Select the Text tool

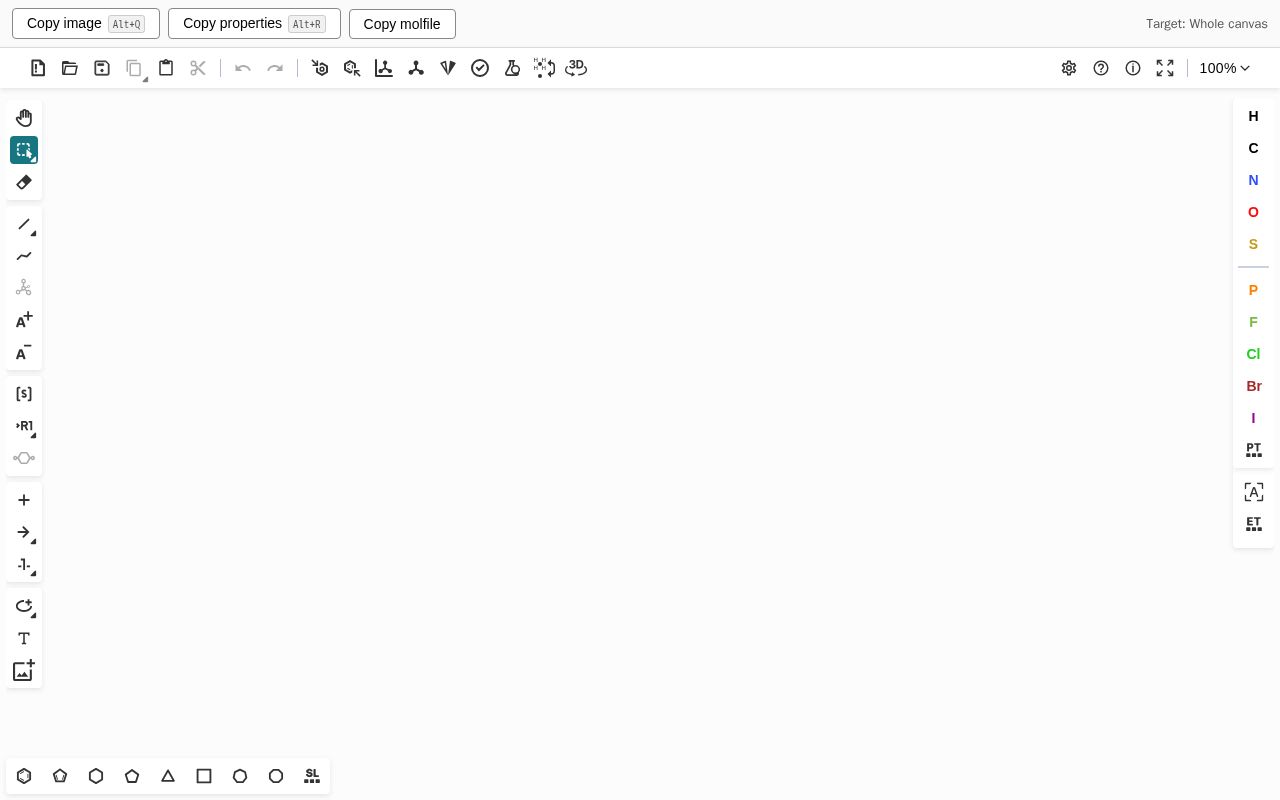24,638
